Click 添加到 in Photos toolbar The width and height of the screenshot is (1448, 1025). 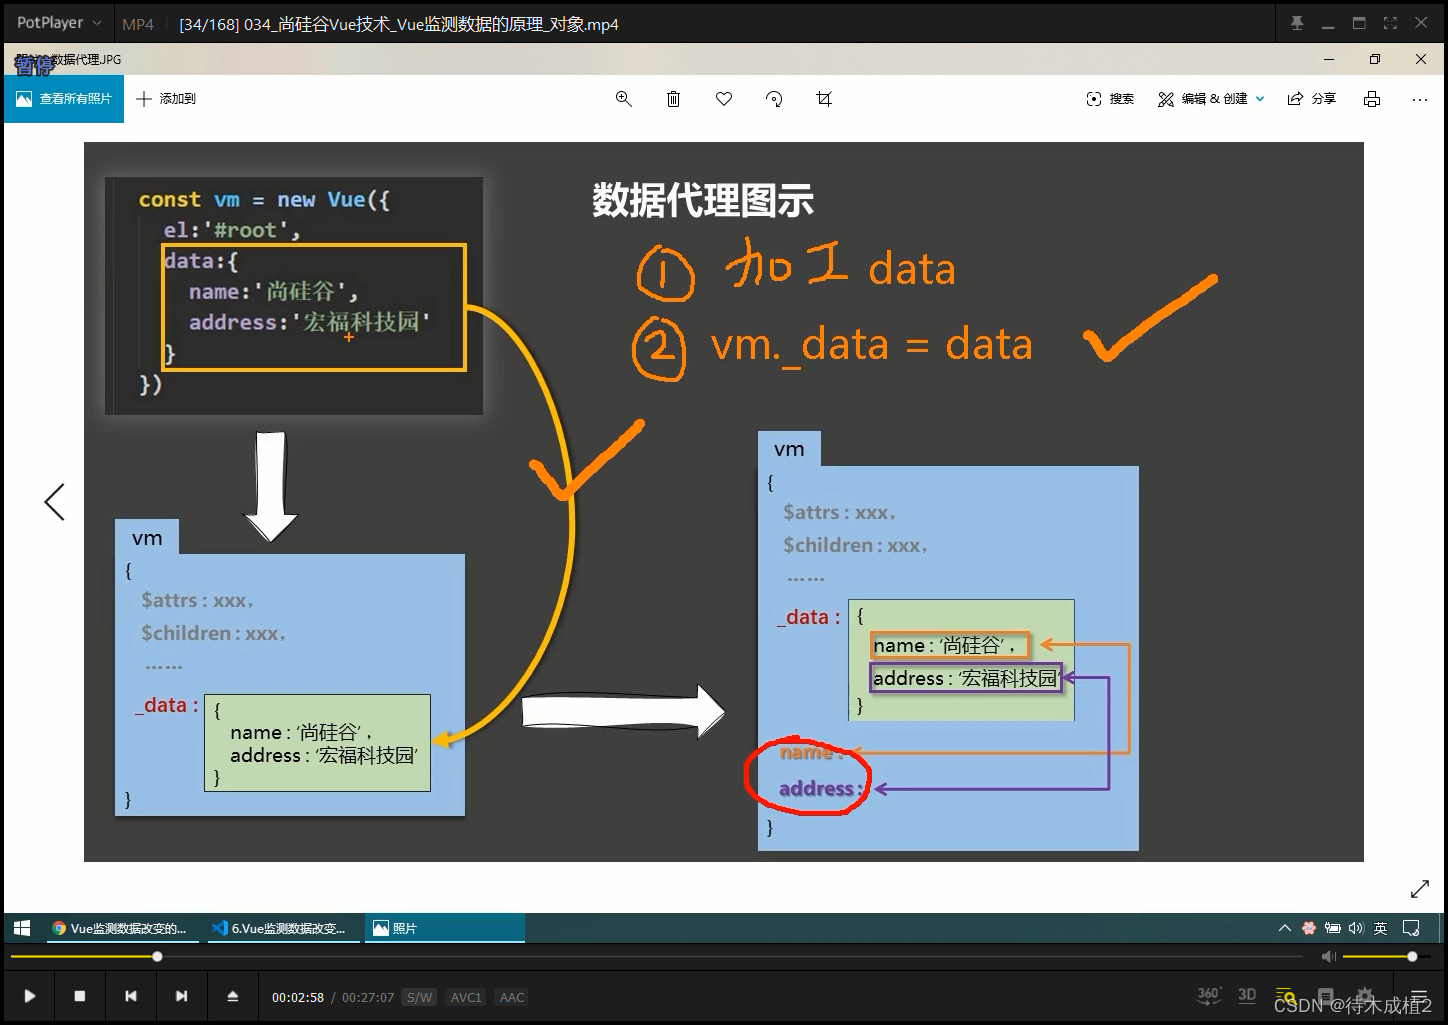166,99
